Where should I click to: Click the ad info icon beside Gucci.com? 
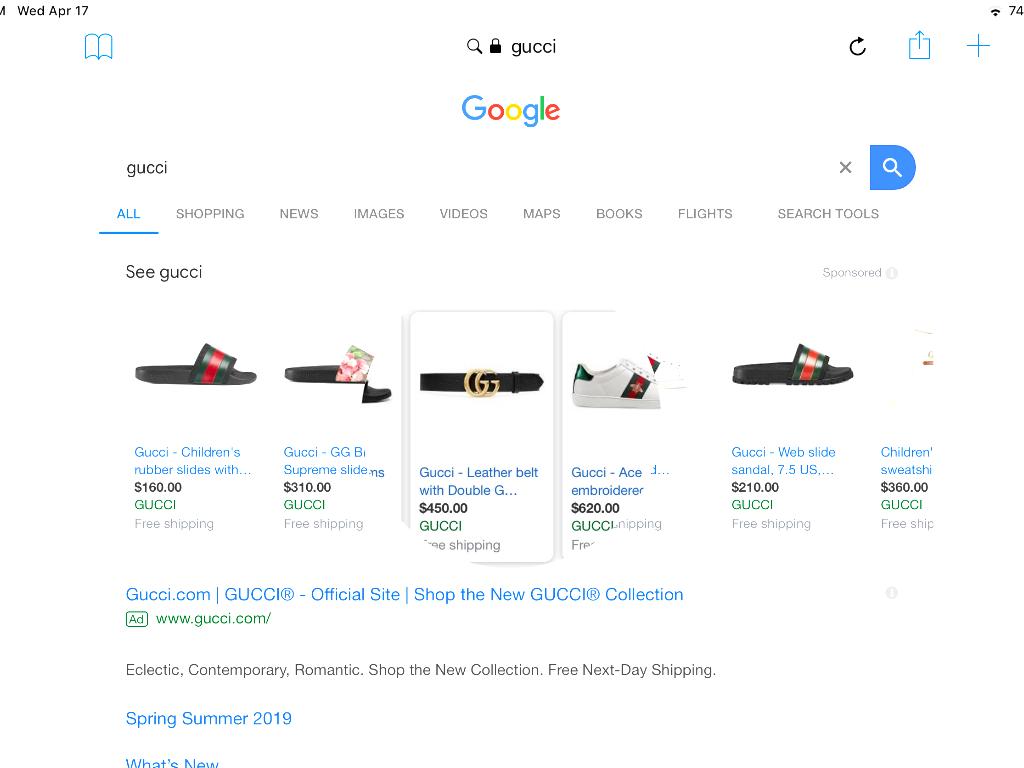891,593
